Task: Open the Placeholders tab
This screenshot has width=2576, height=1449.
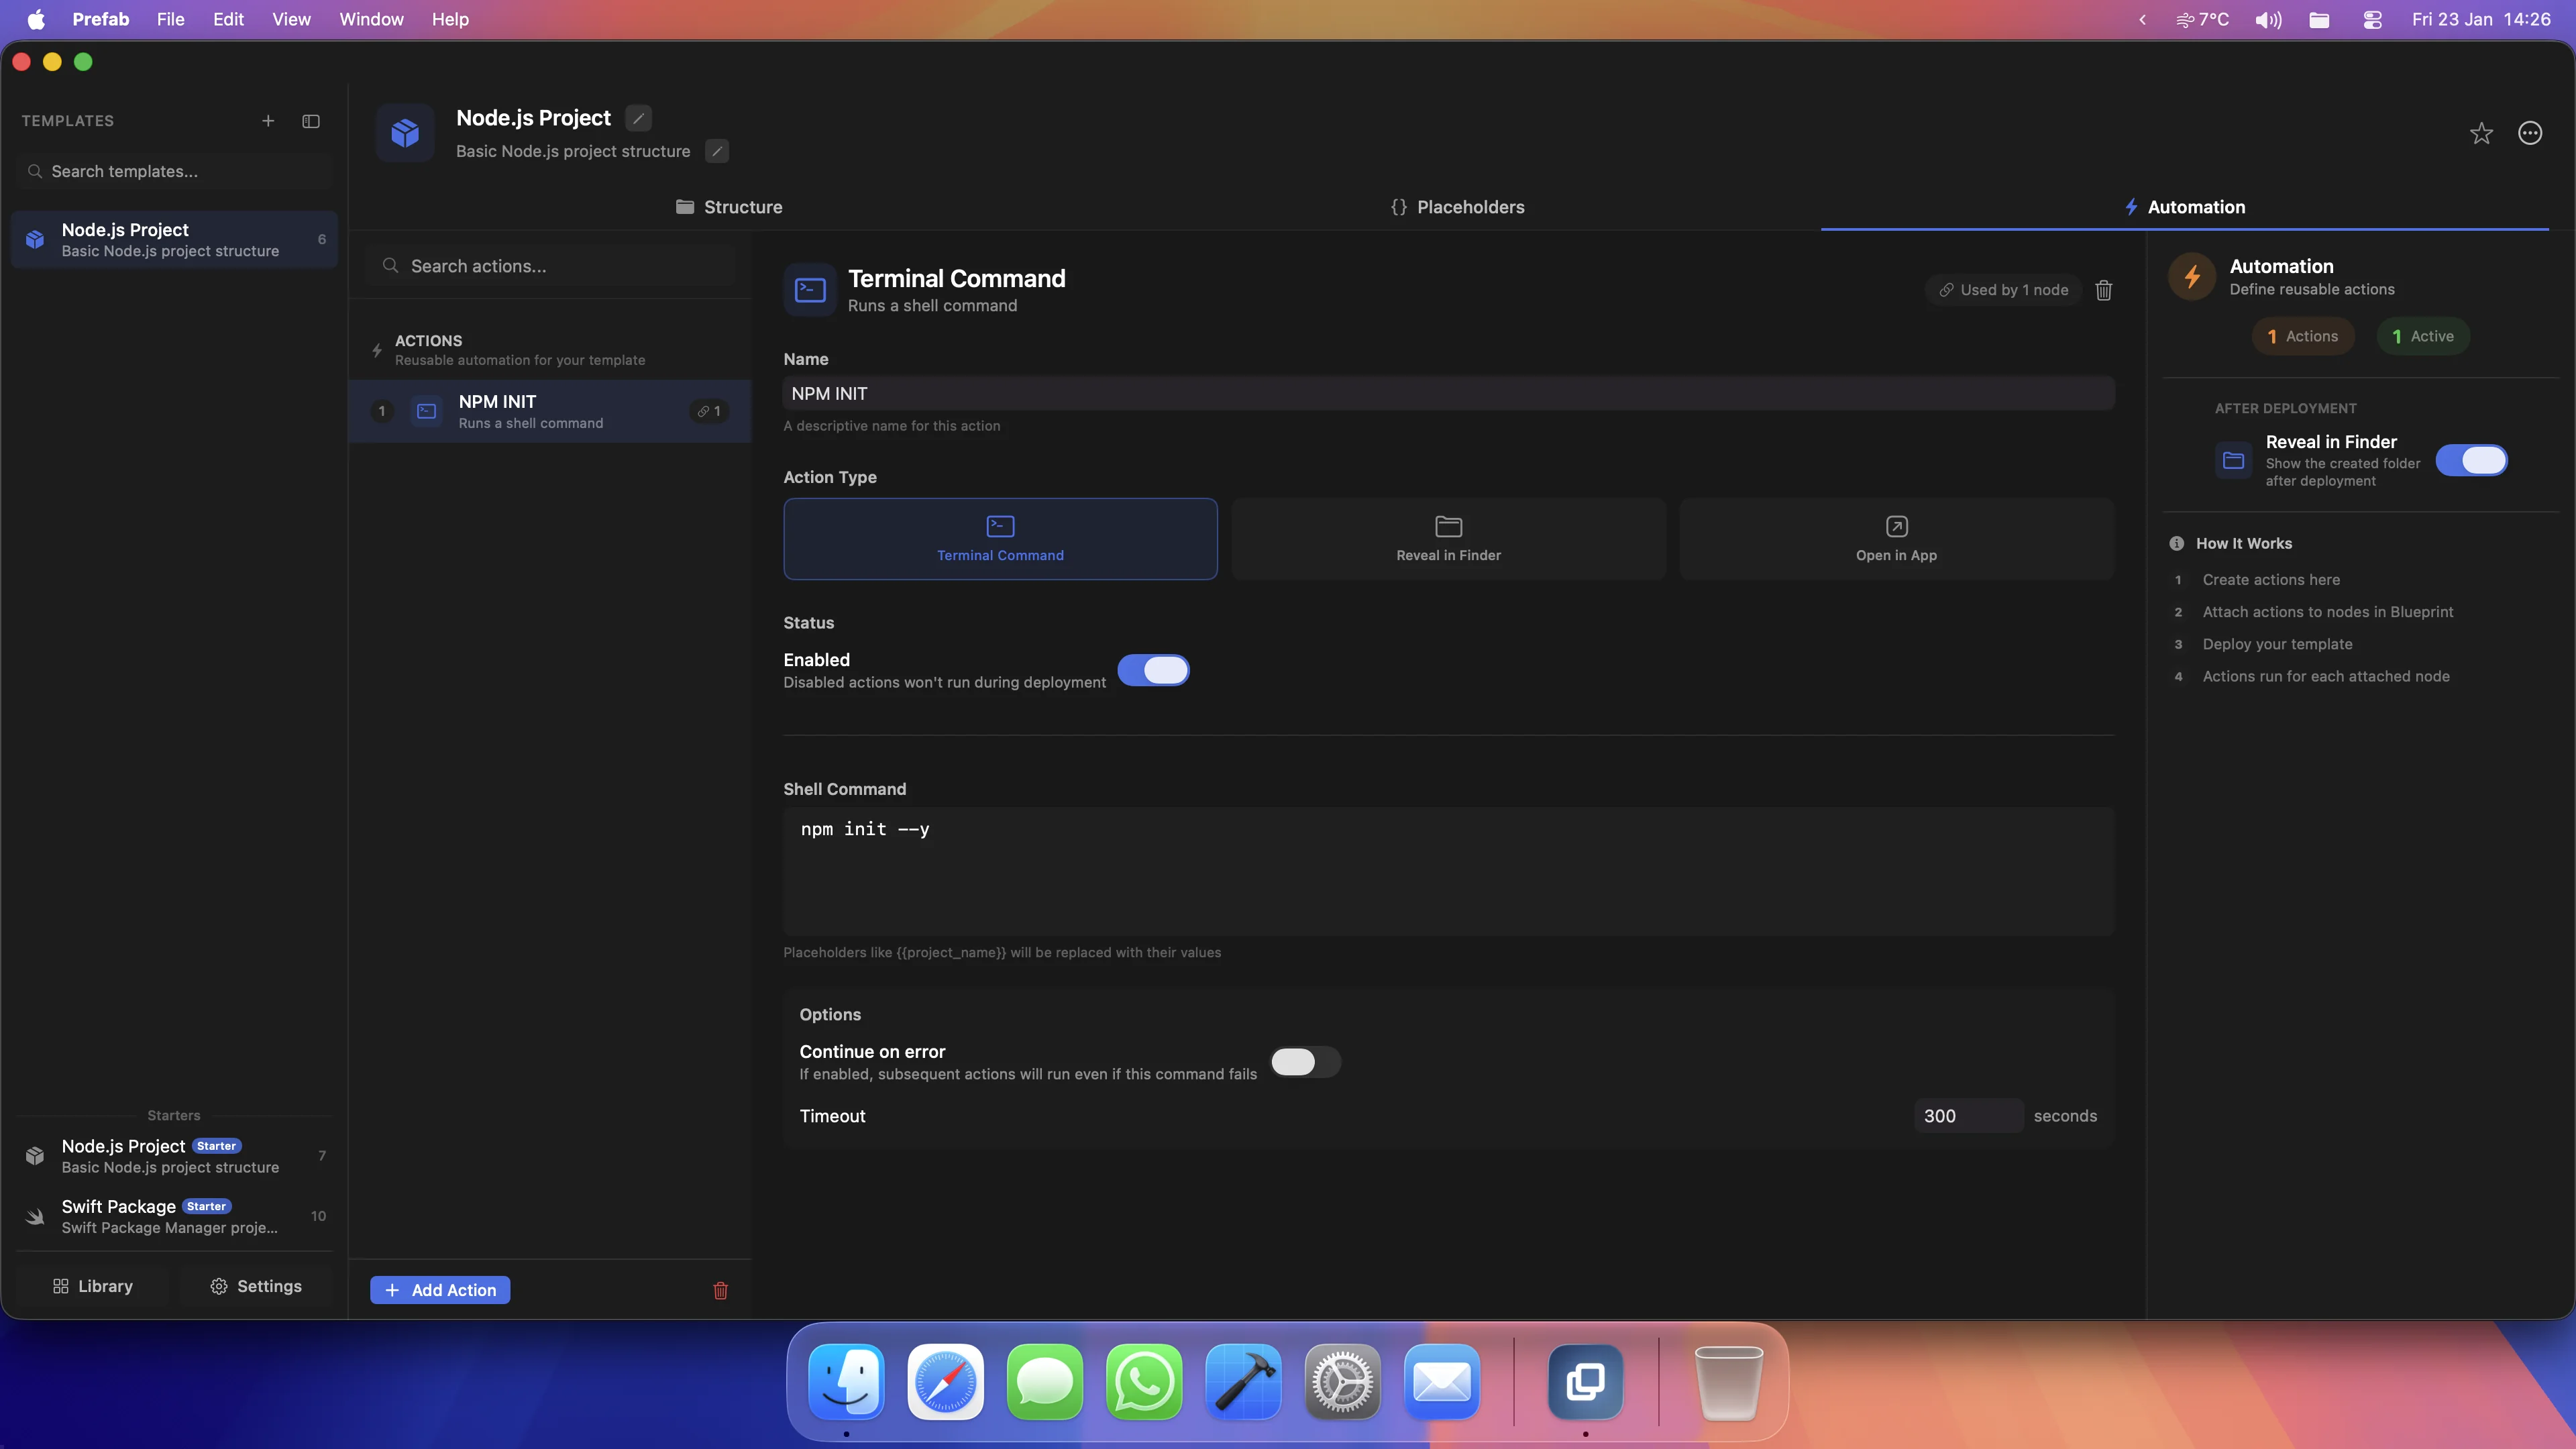Action: pos(1457,207)
